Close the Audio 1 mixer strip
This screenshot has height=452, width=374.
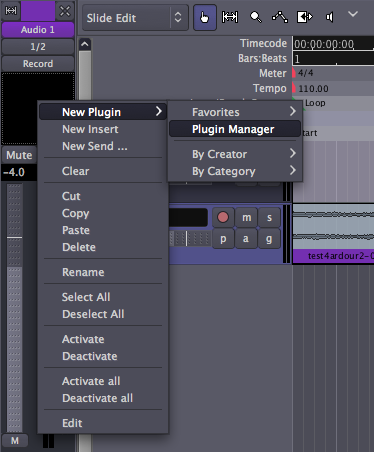(x=65, y=11)
